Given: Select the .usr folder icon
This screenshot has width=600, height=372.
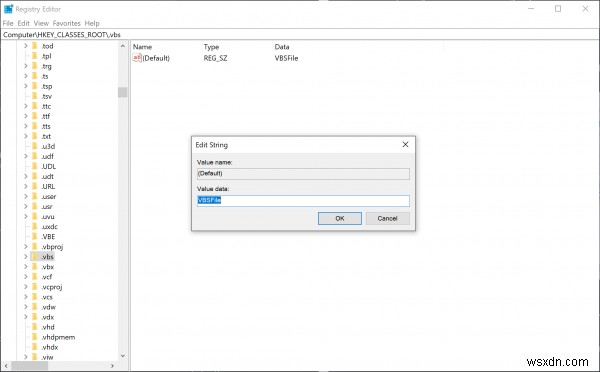Looking at the screenshot, I should pos(35,206).
